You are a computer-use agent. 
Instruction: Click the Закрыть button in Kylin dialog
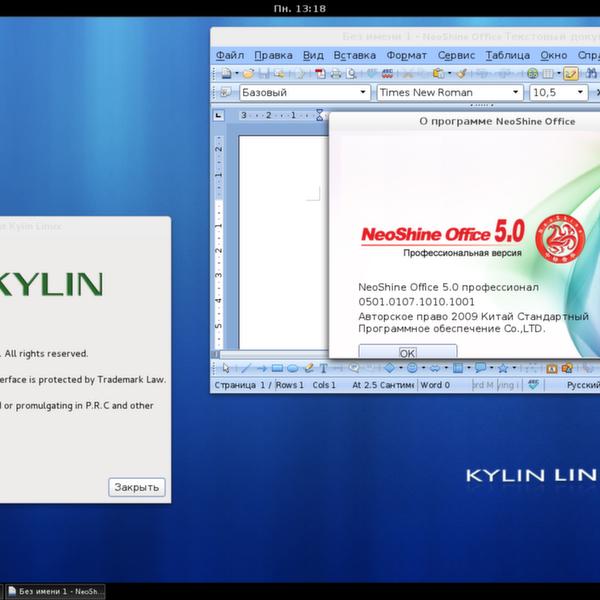(136, 487)
